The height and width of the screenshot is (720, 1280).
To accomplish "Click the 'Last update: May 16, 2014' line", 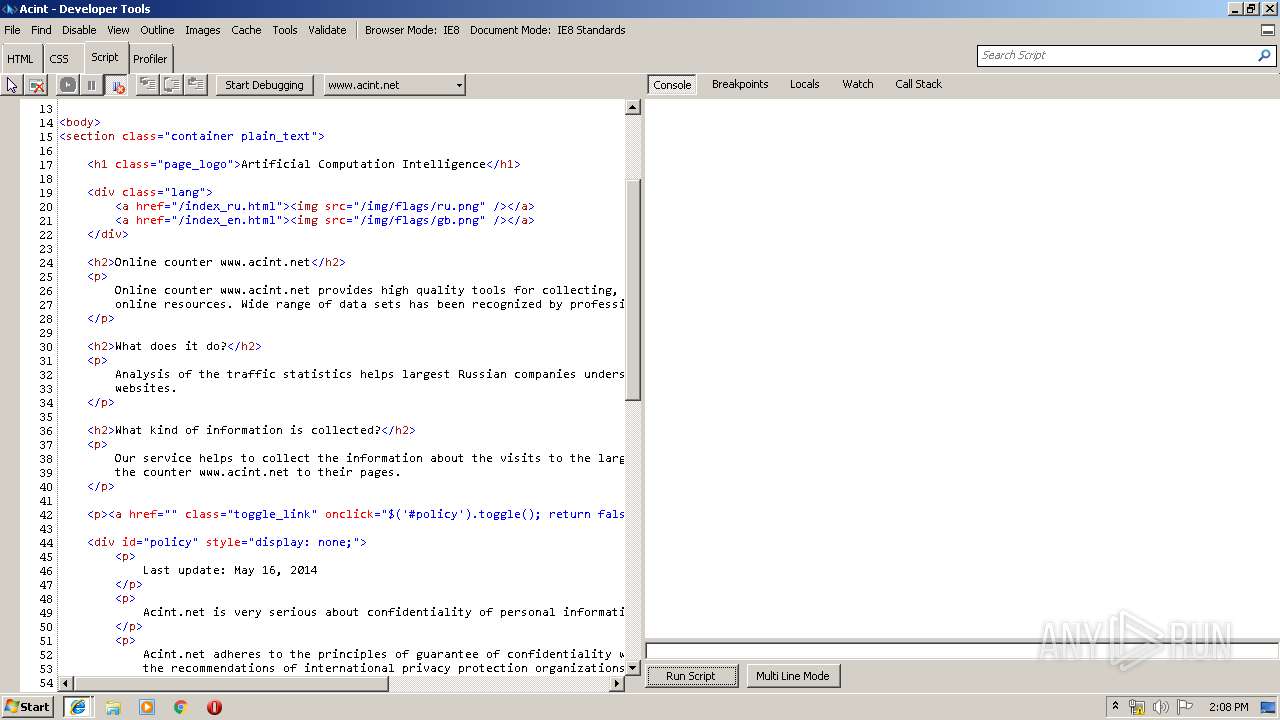I will 230,570.
